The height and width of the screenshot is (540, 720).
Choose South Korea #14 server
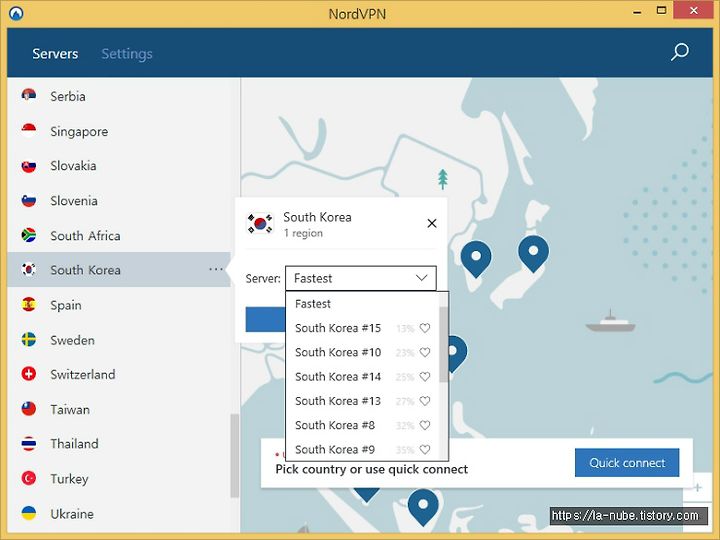tap(363, 377)
